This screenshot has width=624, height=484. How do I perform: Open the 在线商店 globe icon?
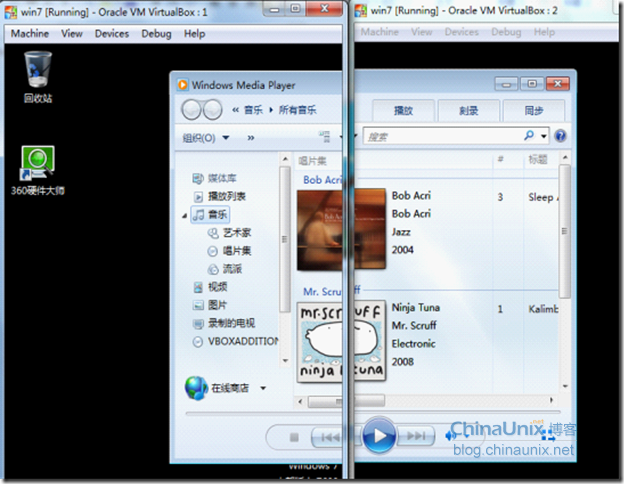[196, 388]
